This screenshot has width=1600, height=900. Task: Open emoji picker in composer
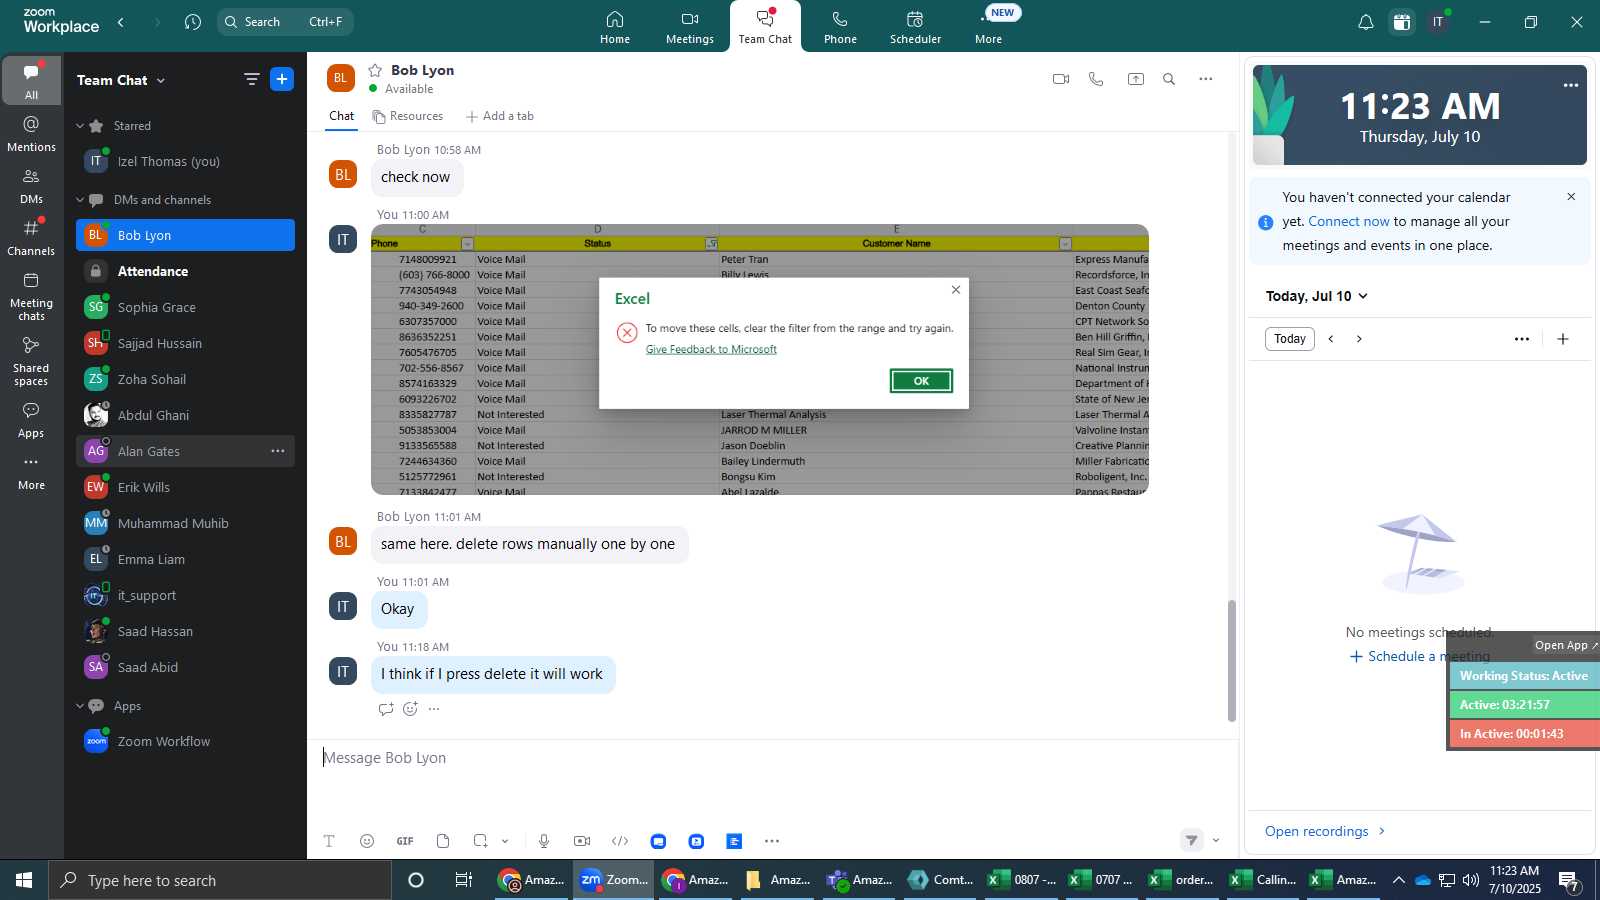[367, 841]
